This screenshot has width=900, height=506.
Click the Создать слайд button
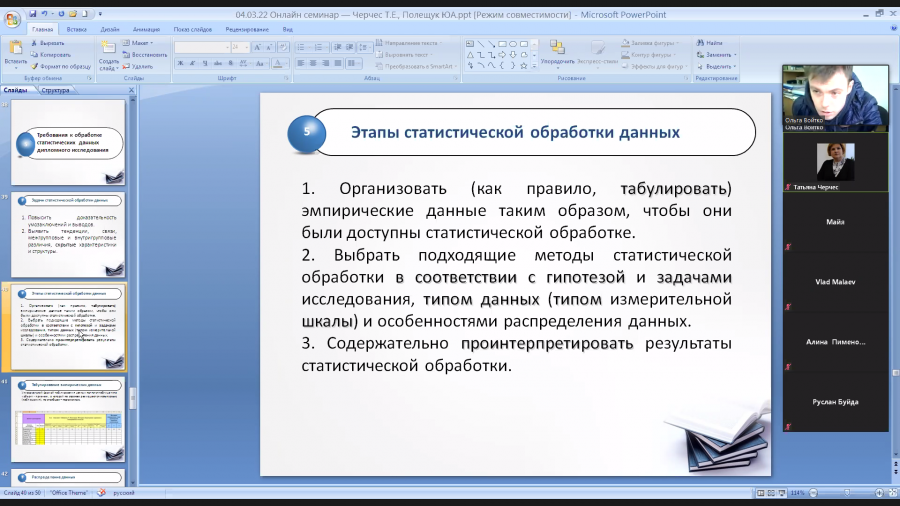click(108, 56)
